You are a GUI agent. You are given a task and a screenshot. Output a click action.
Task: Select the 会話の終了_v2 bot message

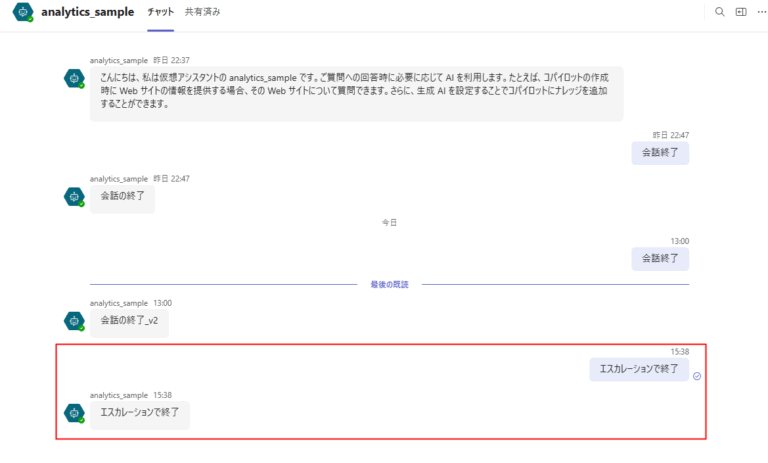click(x=129, y=321)
